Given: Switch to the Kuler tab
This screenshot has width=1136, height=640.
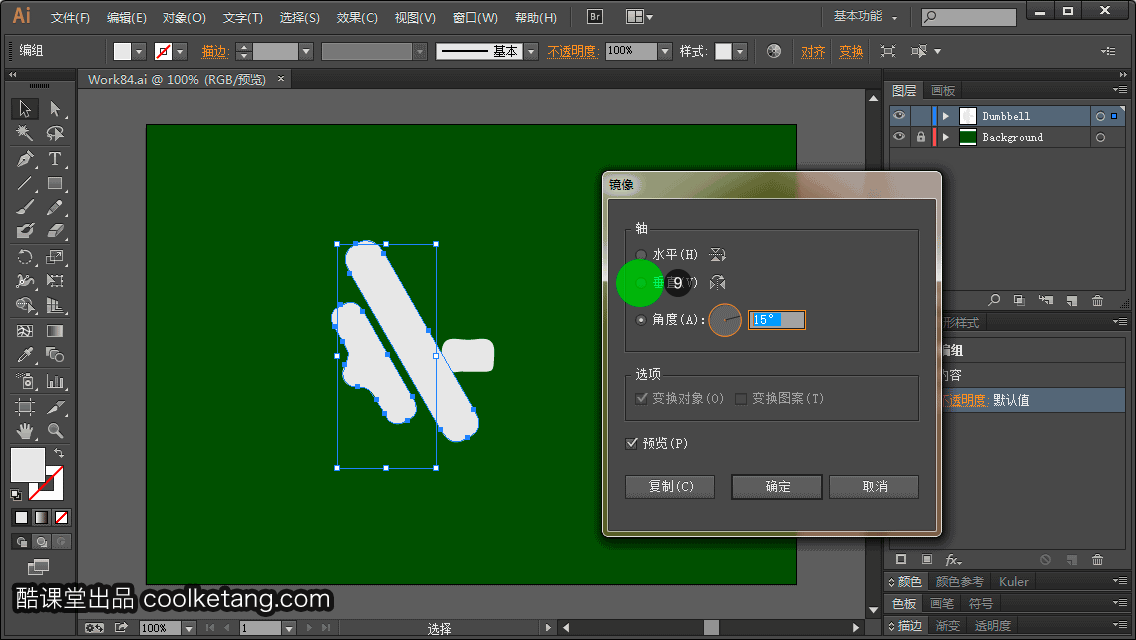Looking at the screenshot, I should point(1014,581).
